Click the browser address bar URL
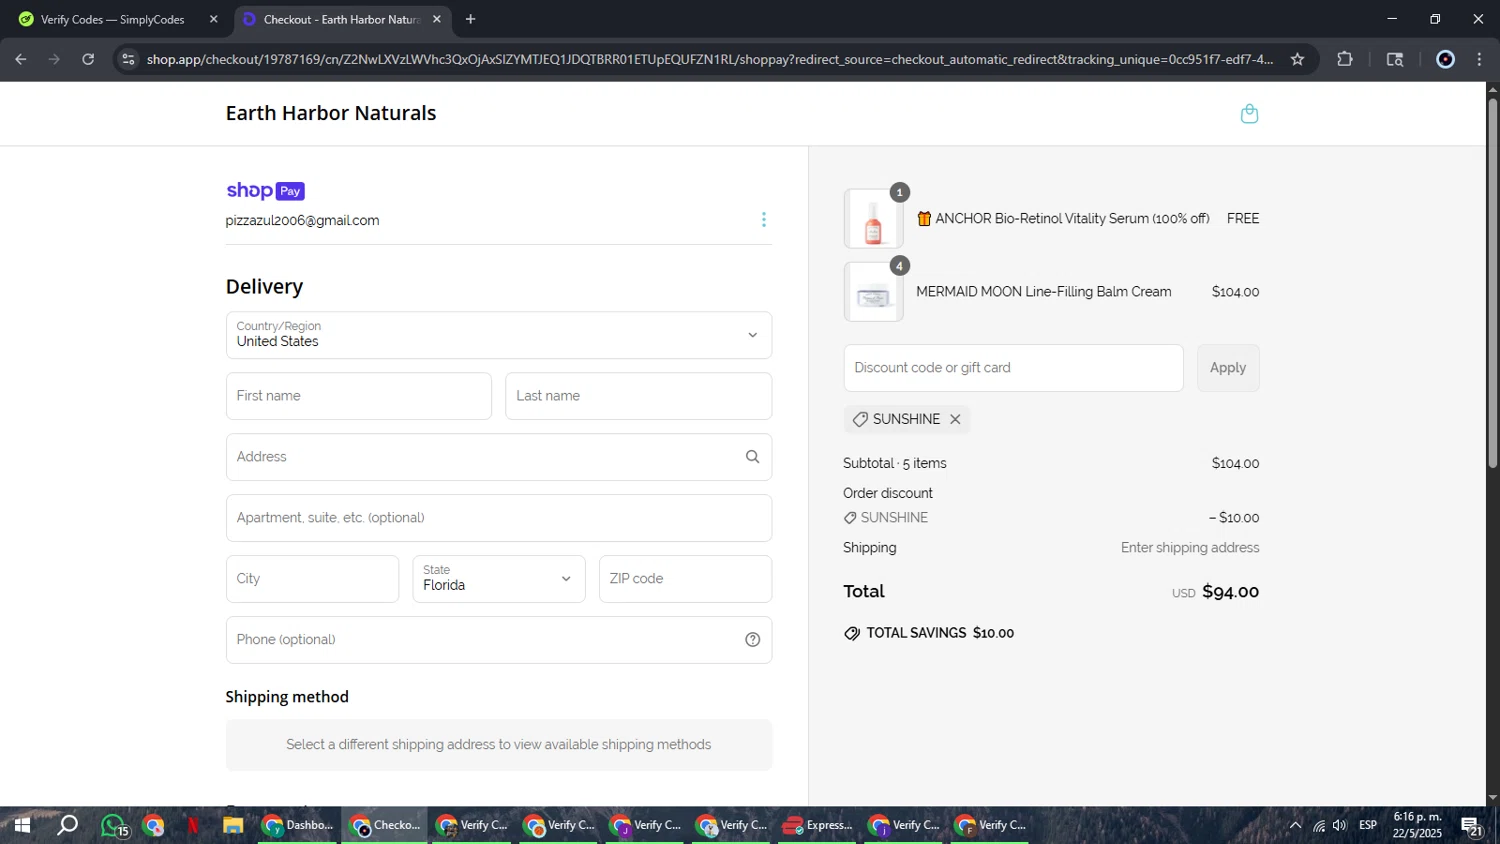This screenshot has height=844, width=1500. [x=710, y=59]
